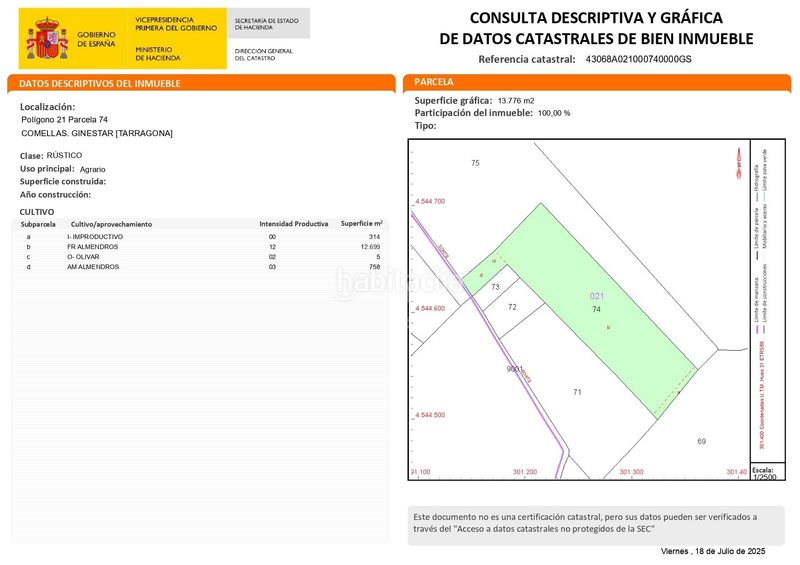Screen dimensions: 800x565
Task: Click coordinate label 4.544.700
Action: coord(430,201)
